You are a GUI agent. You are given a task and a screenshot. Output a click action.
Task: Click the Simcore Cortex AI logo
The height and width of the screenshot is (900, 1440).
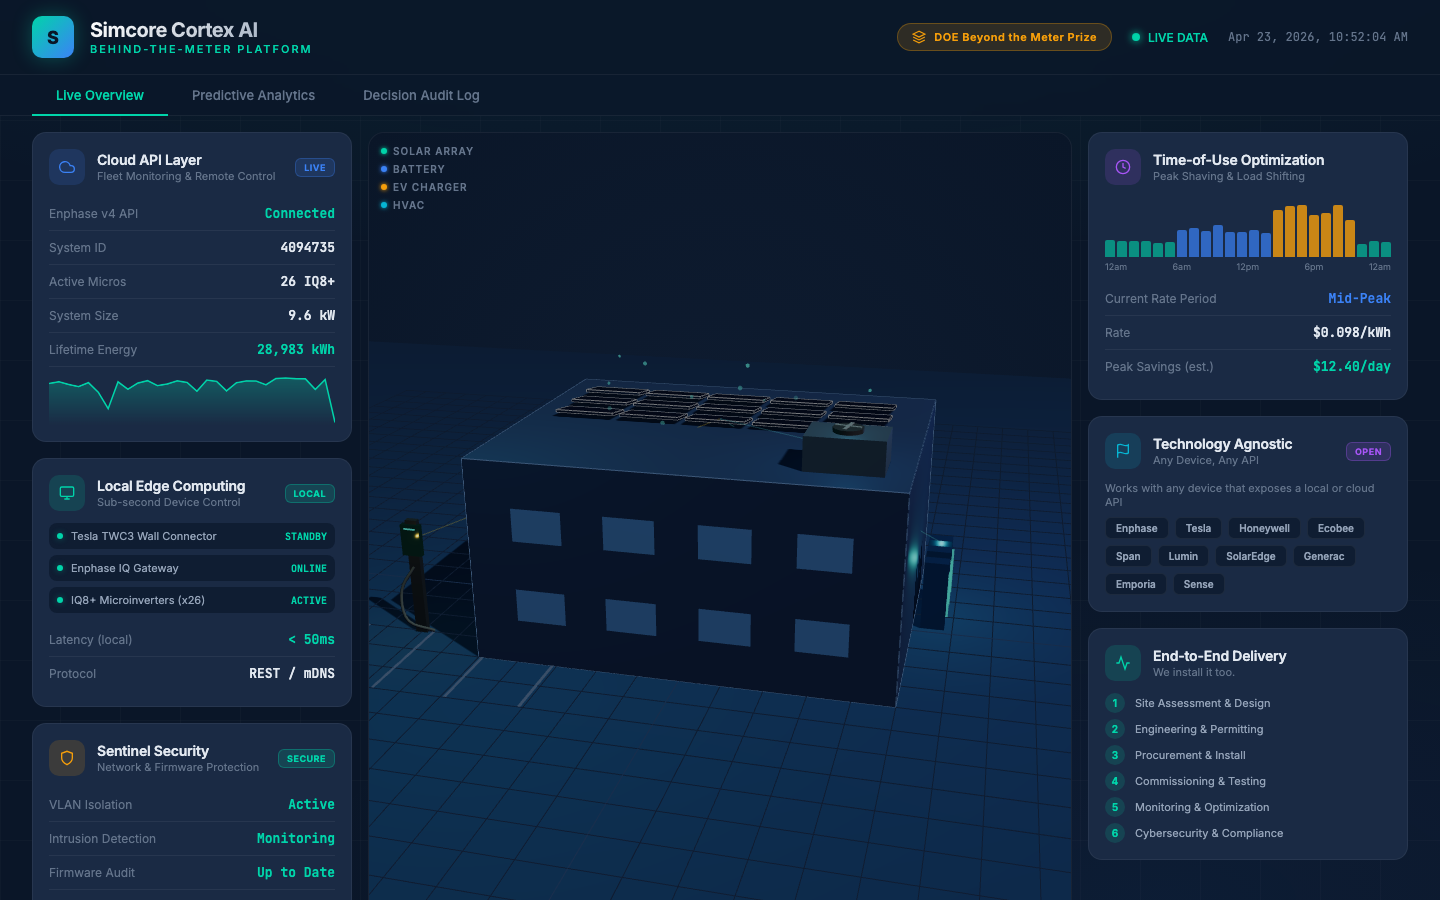coord(52,36)
